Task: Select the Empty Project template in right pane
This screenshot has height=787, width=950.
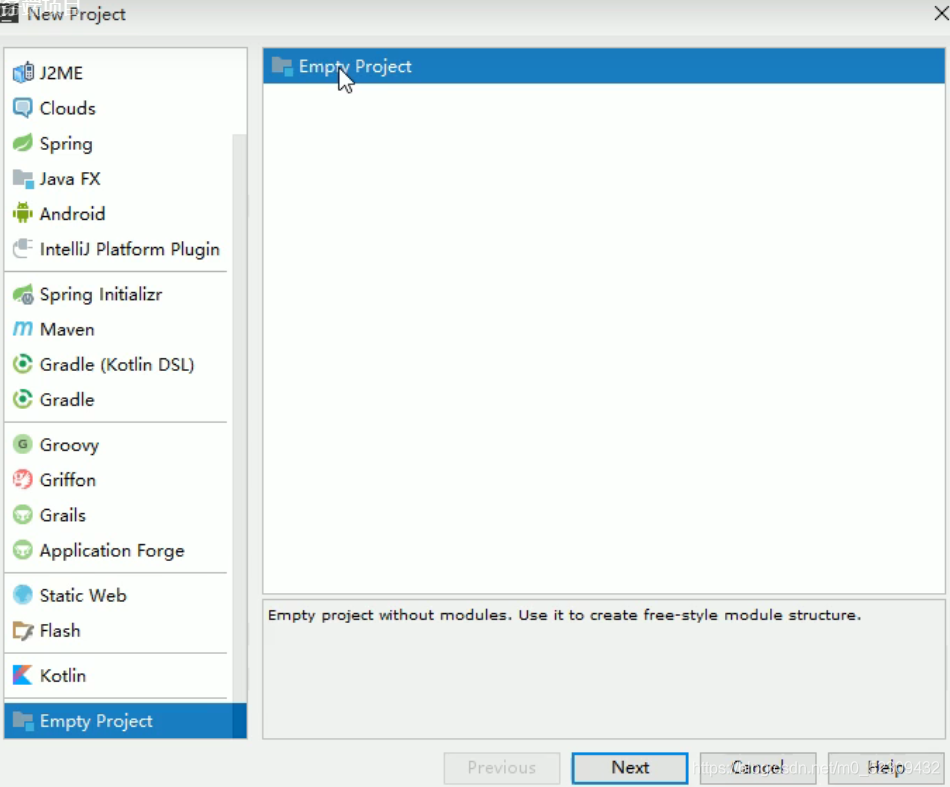Action: click(603, 66)
